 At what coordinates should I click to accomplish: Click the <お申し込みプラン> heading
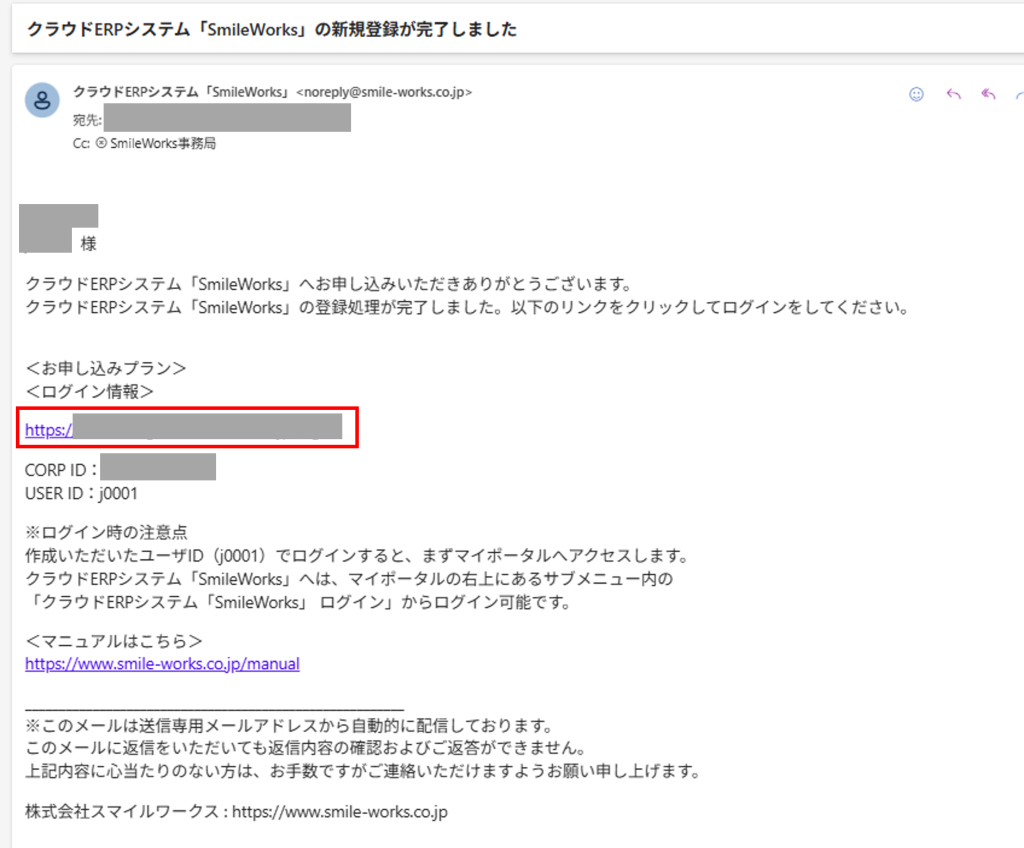[x=106, y=368]
